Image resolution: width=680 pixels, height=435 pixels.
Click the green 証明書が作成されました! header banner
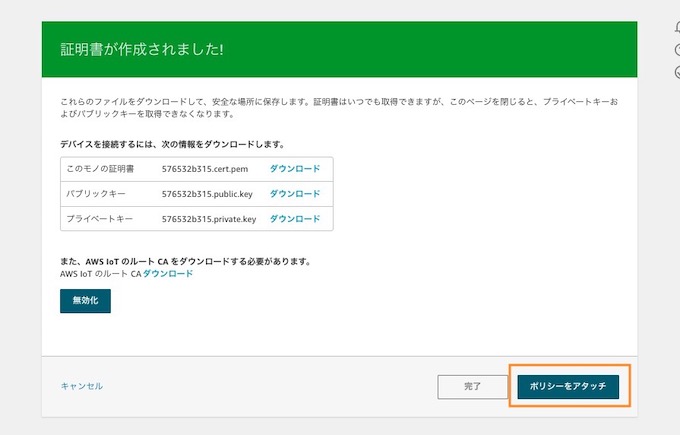340,49
